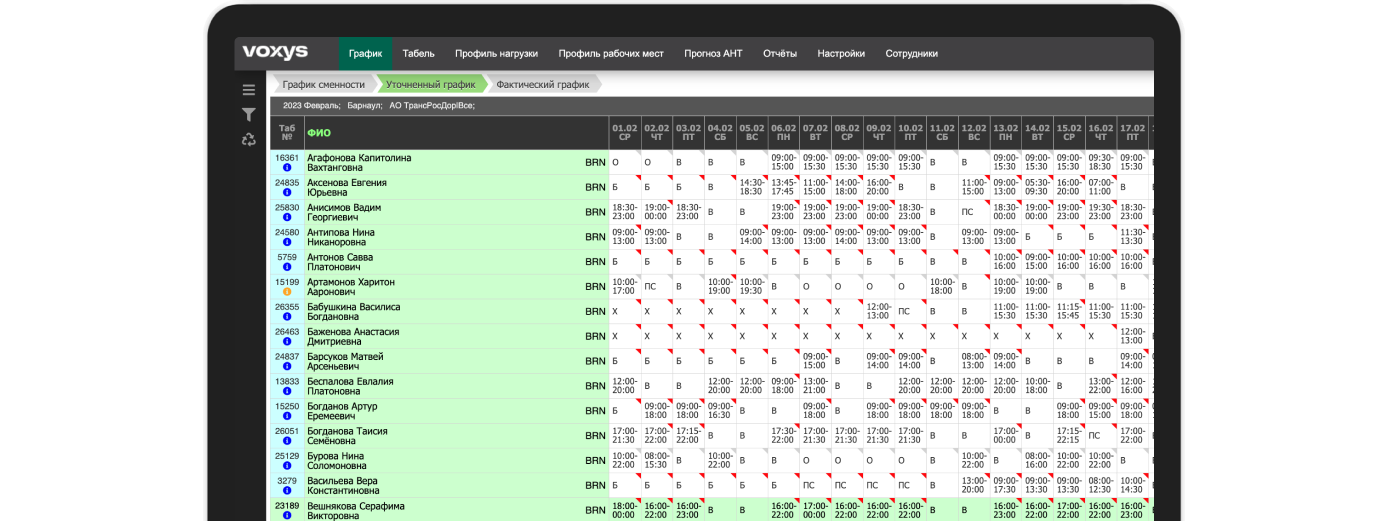1388x521 pixels.
Task: Select the 01.02 СР date column header
Action: coord(625,133)
